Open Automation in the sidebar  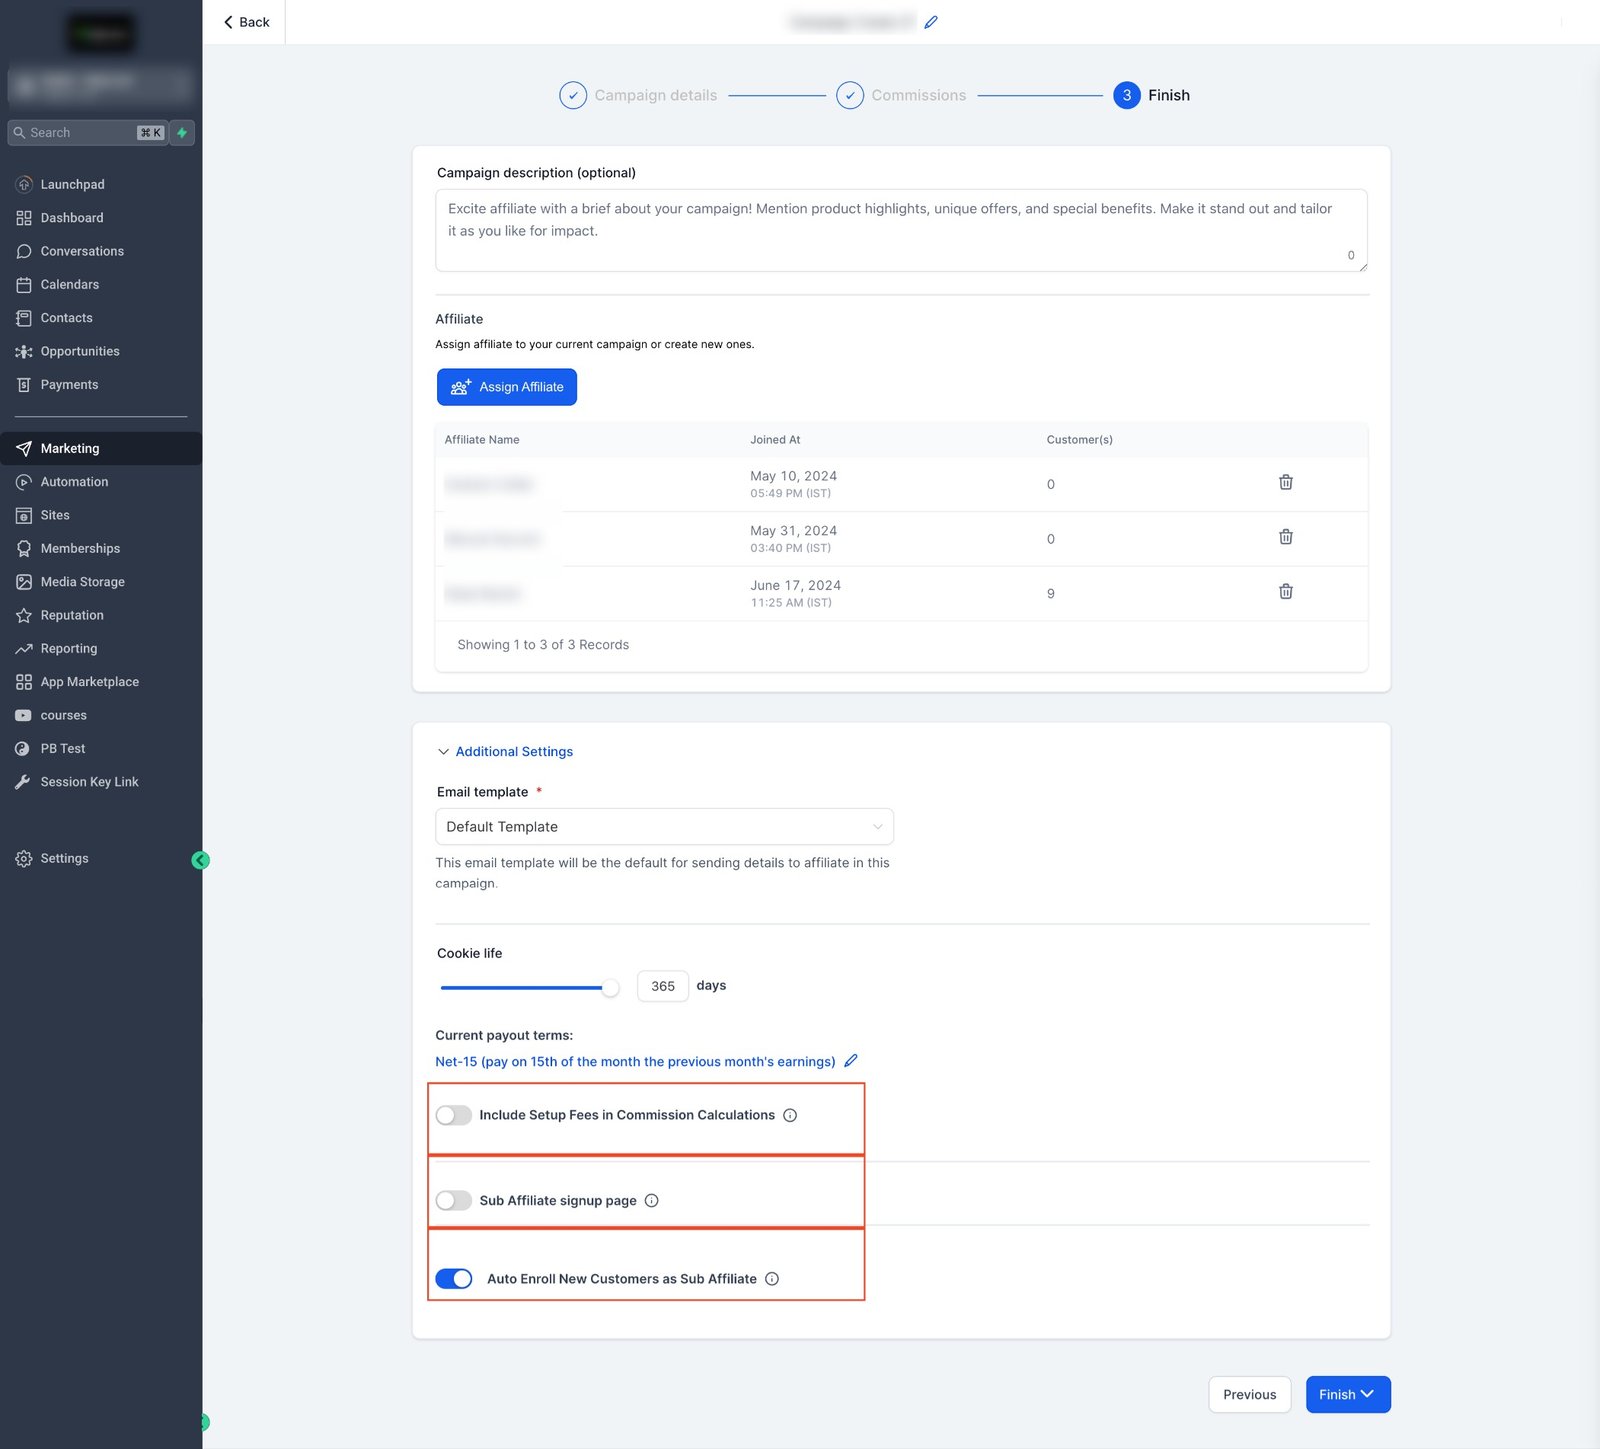point(74,482)
